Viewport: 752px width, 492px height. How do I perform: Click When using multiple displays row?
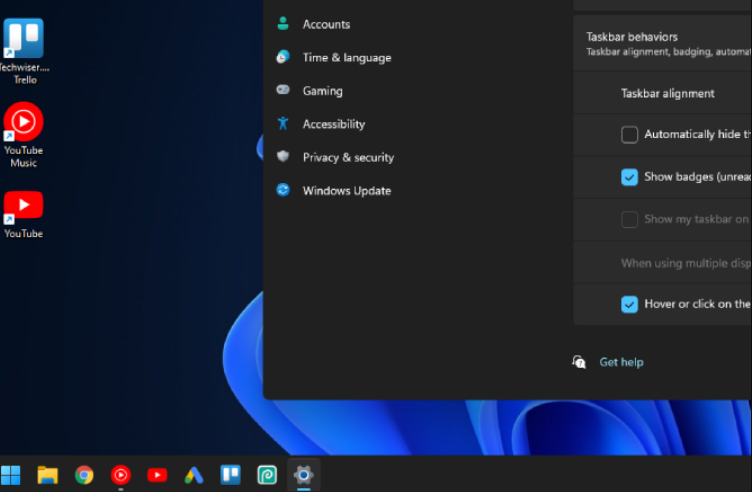coord(662,263)
